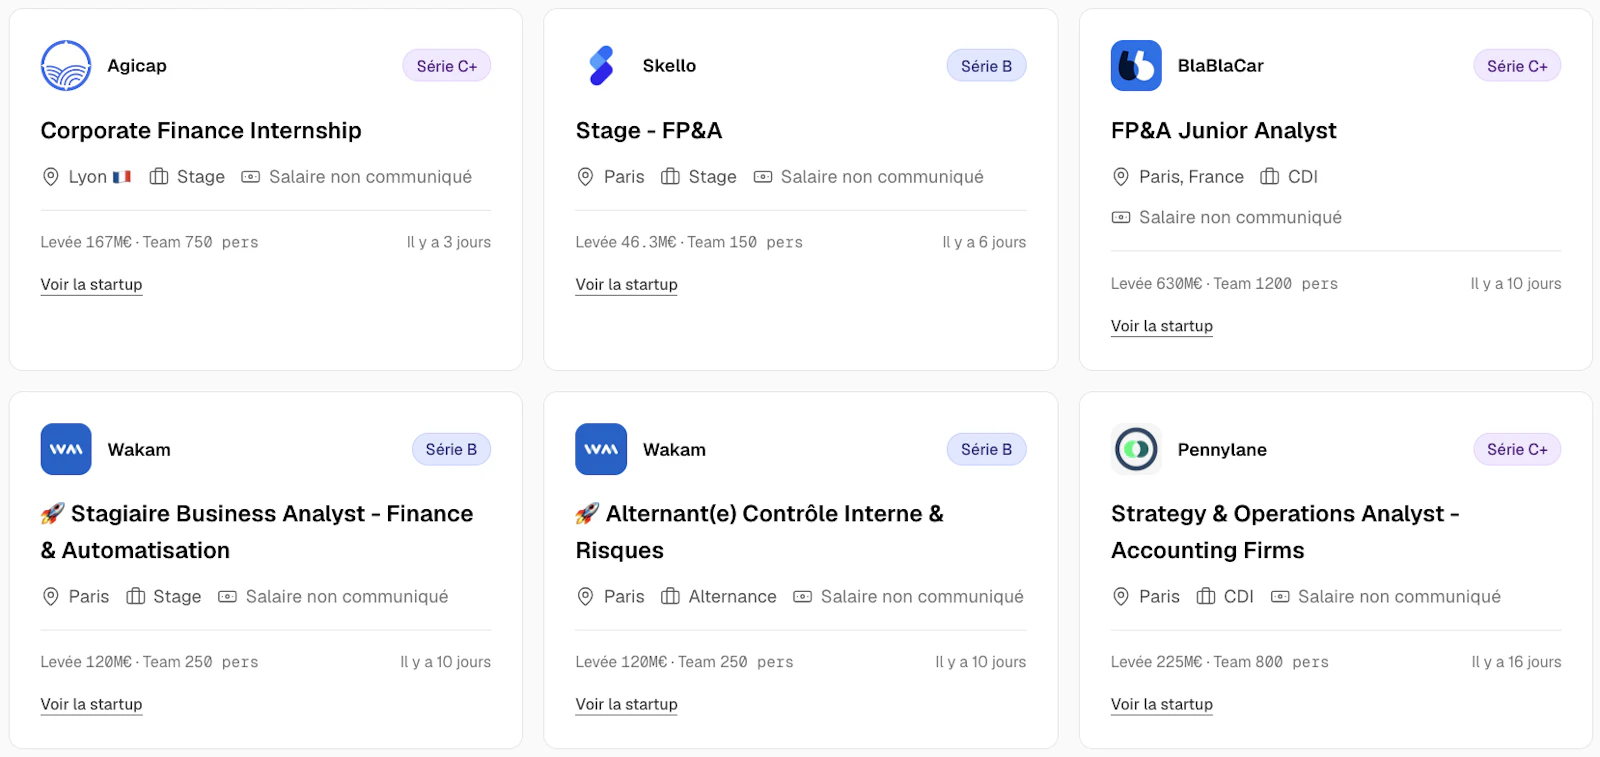1600x757 pixels.
Task: Click salary banknote icon on Skello card
Action: 763,177
